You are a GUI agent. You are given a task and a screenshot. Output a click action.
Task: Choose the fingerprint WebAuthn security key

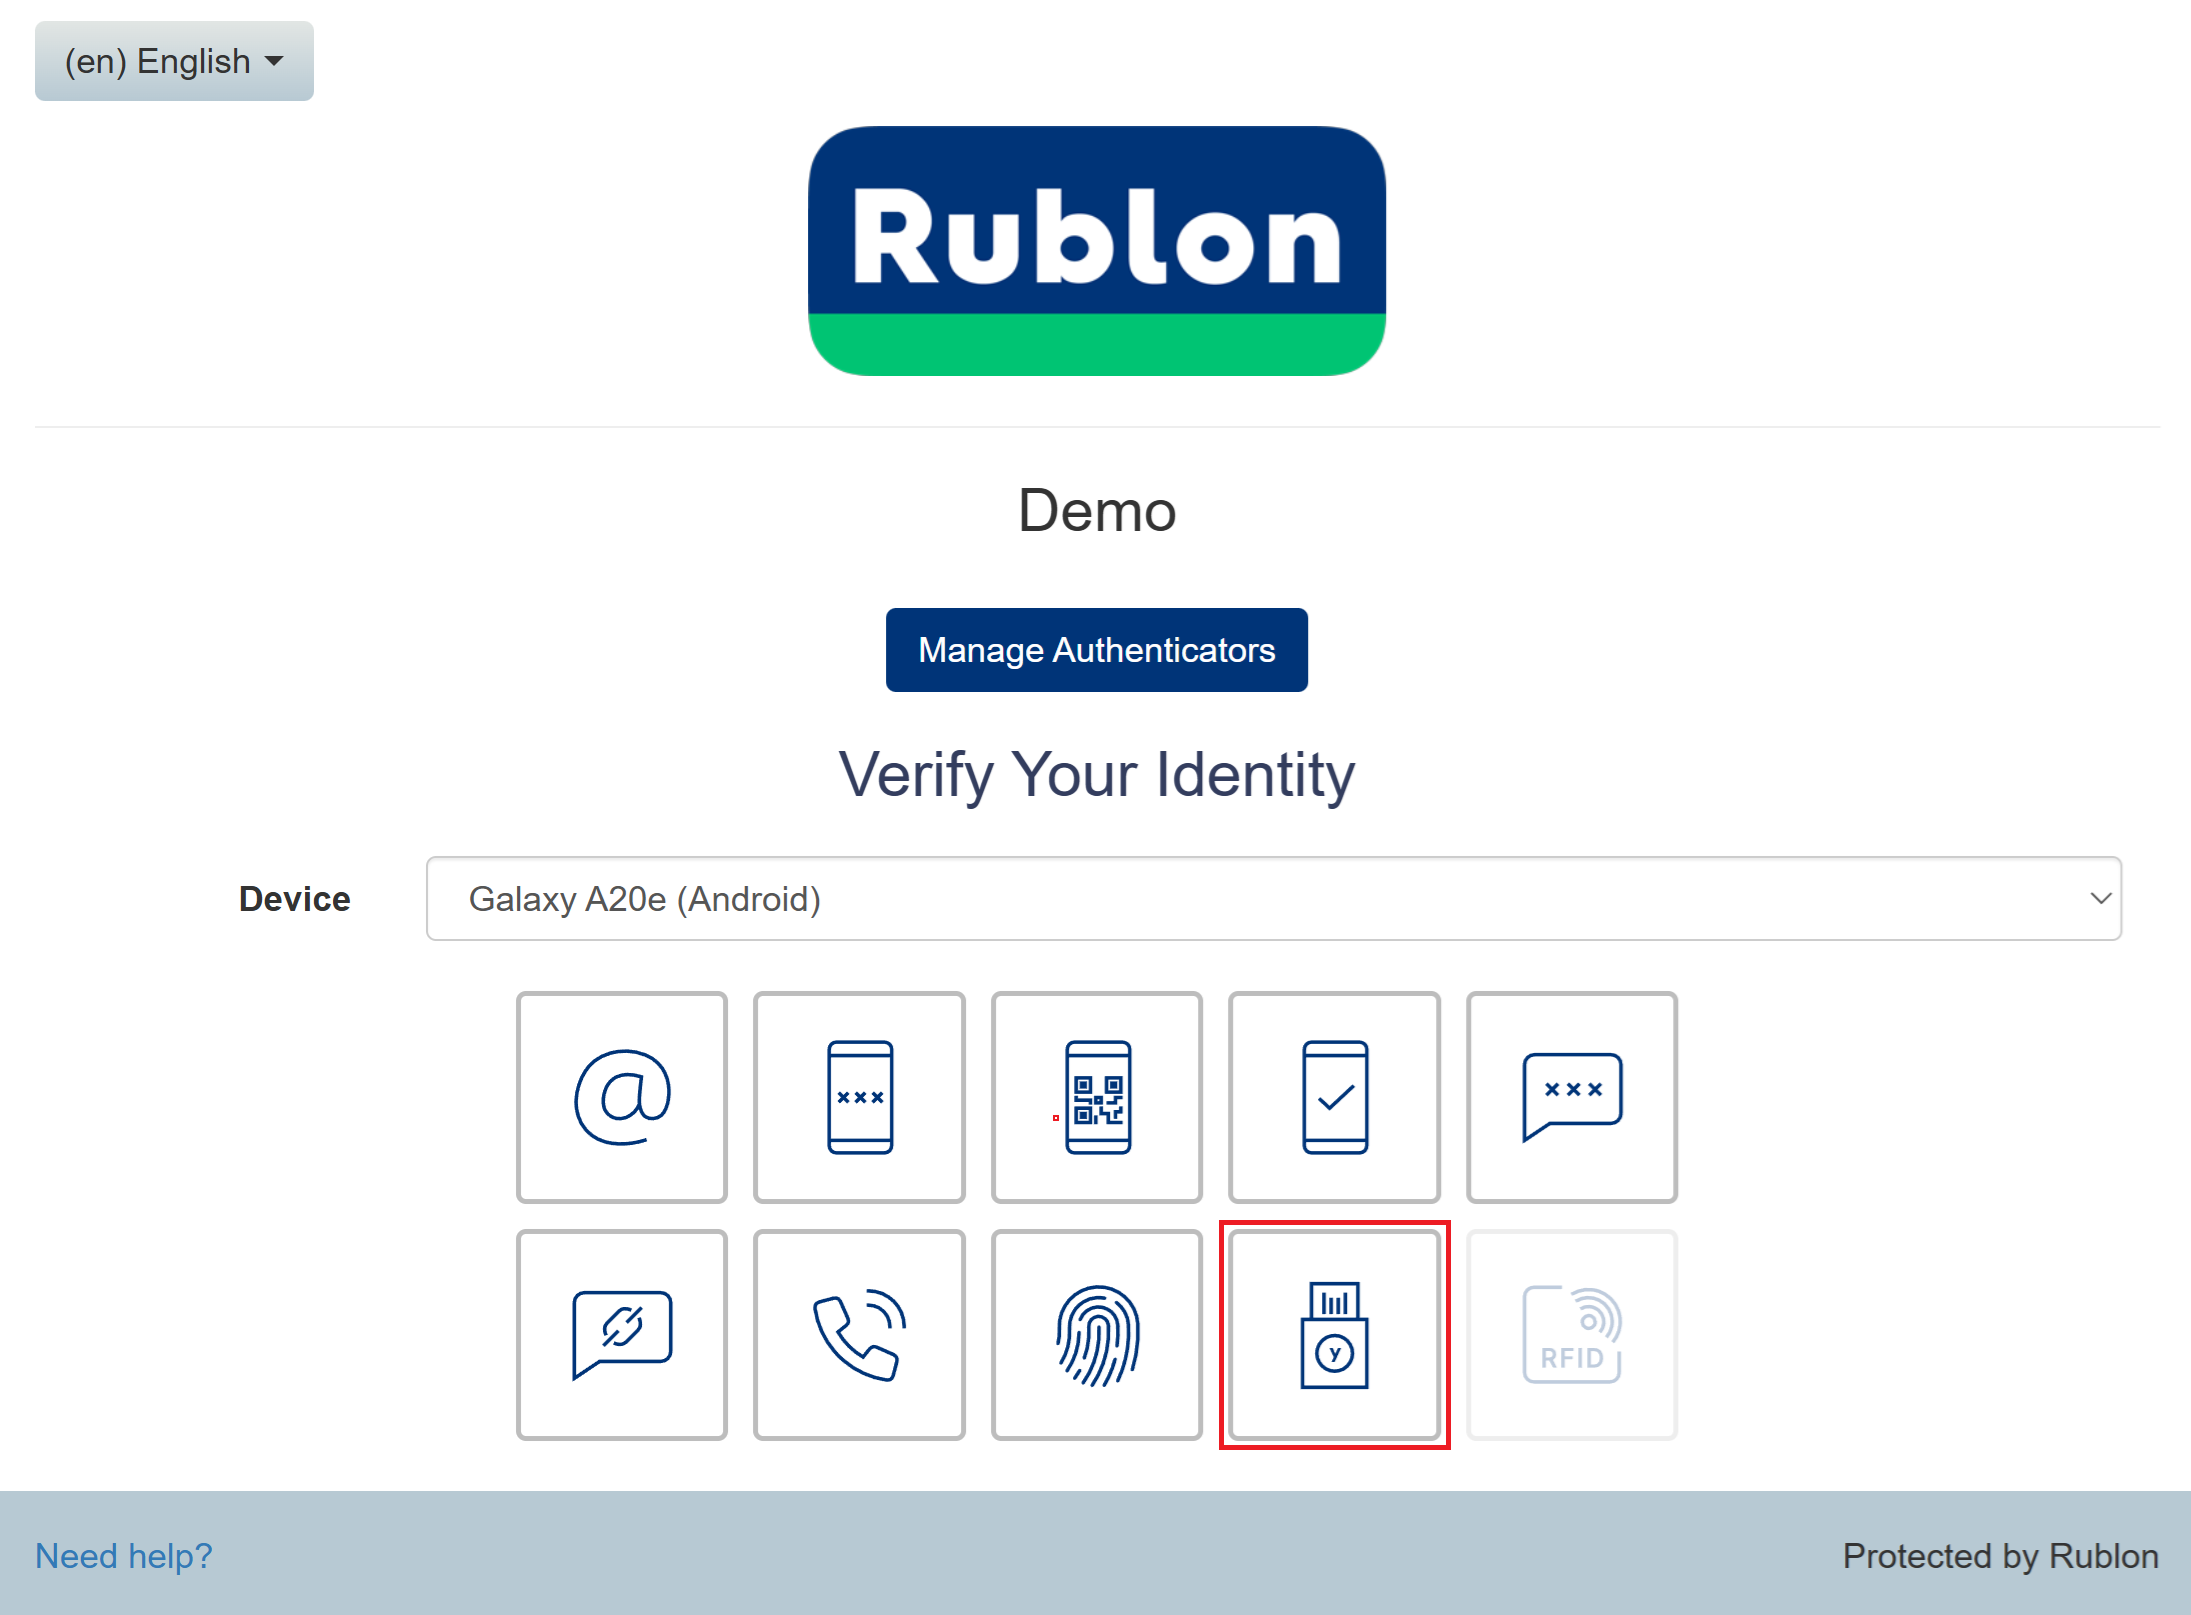tap(1097, 1335)
